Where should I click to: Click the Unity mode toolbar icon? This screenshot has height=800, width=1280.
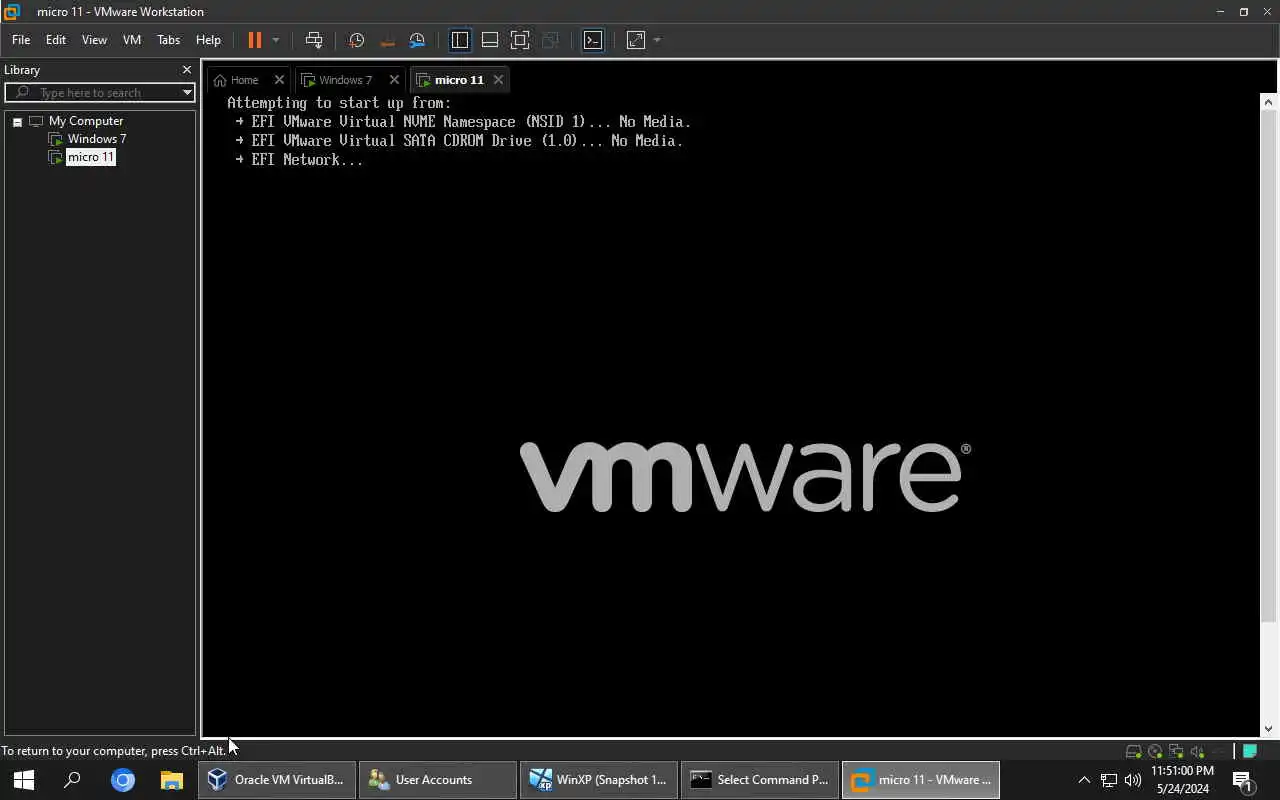[550, 40]
